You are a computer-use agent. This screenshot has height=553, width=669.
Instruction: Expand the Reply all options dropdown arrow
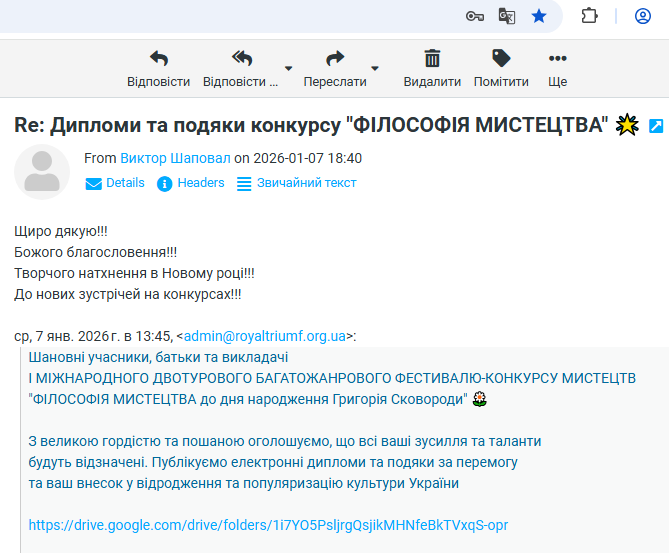[289, 69]
